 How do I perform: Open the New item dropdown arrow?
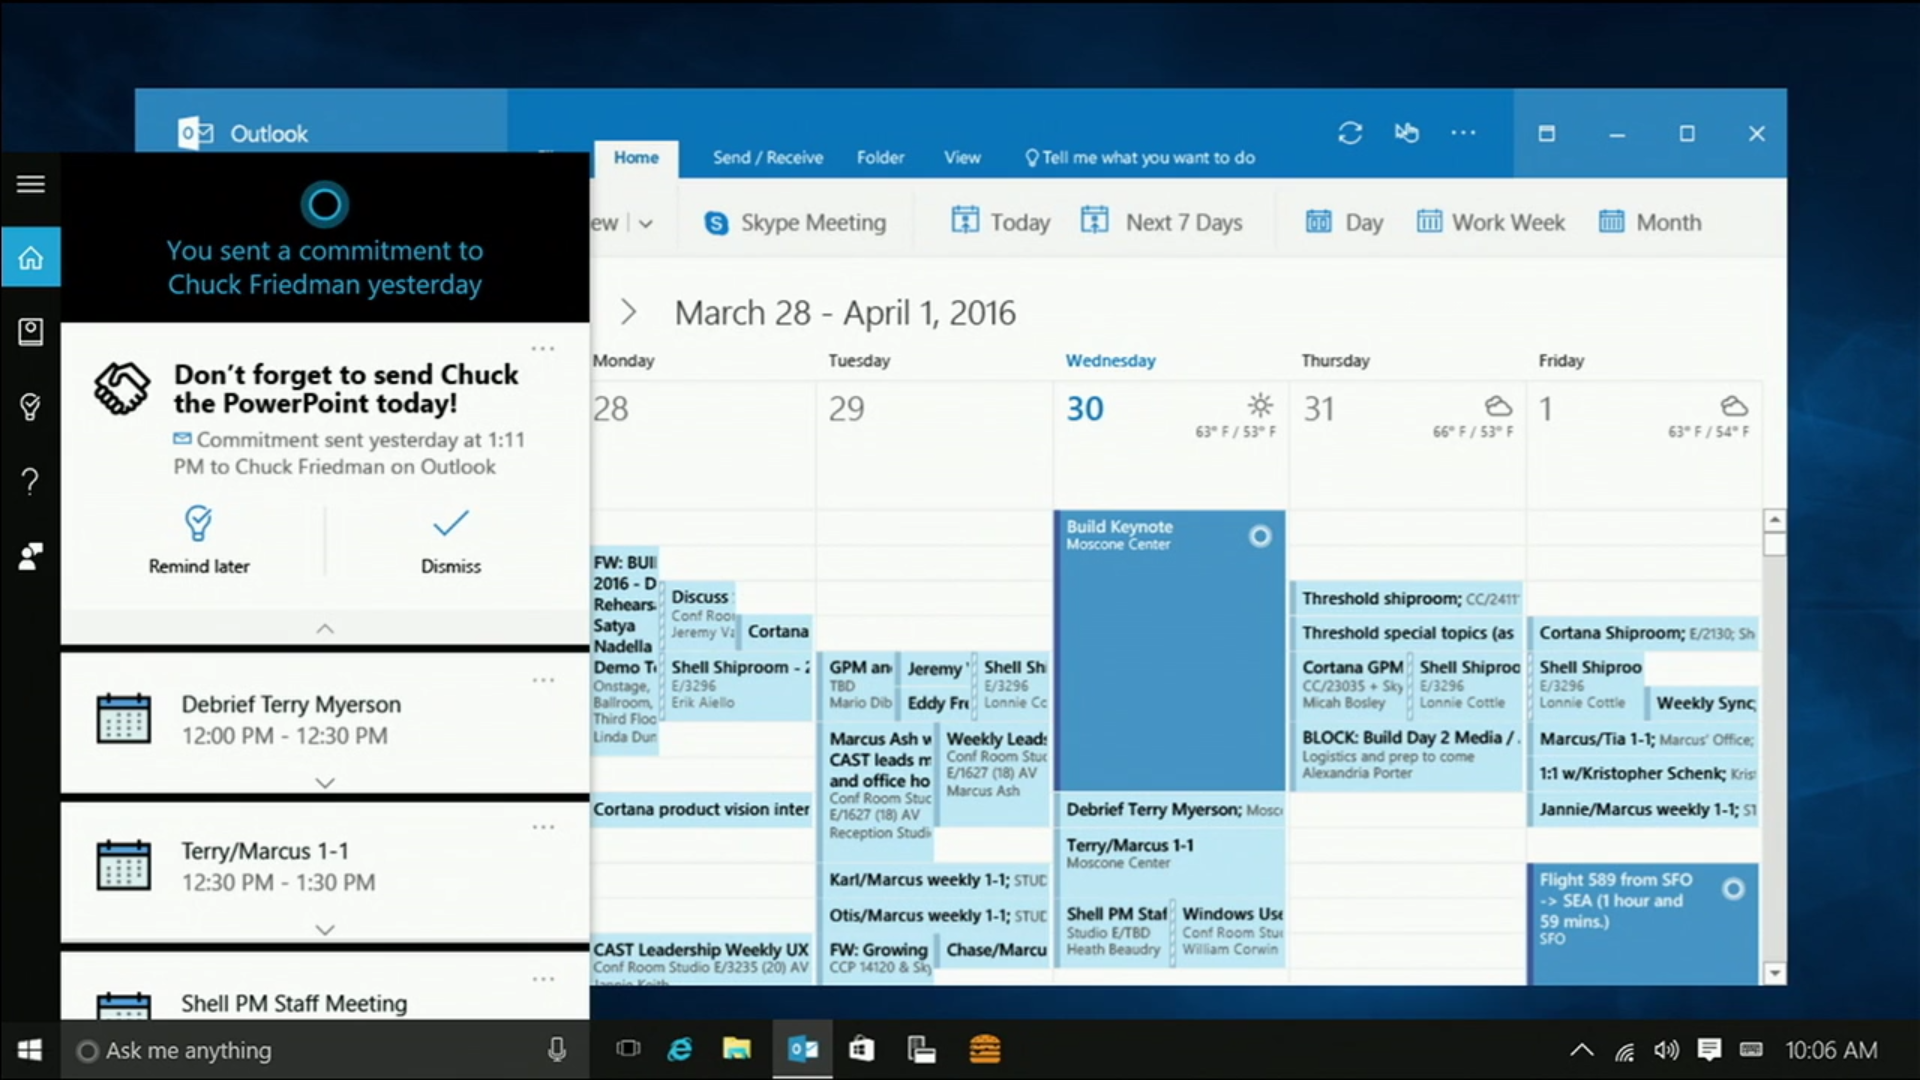(646, 223)
